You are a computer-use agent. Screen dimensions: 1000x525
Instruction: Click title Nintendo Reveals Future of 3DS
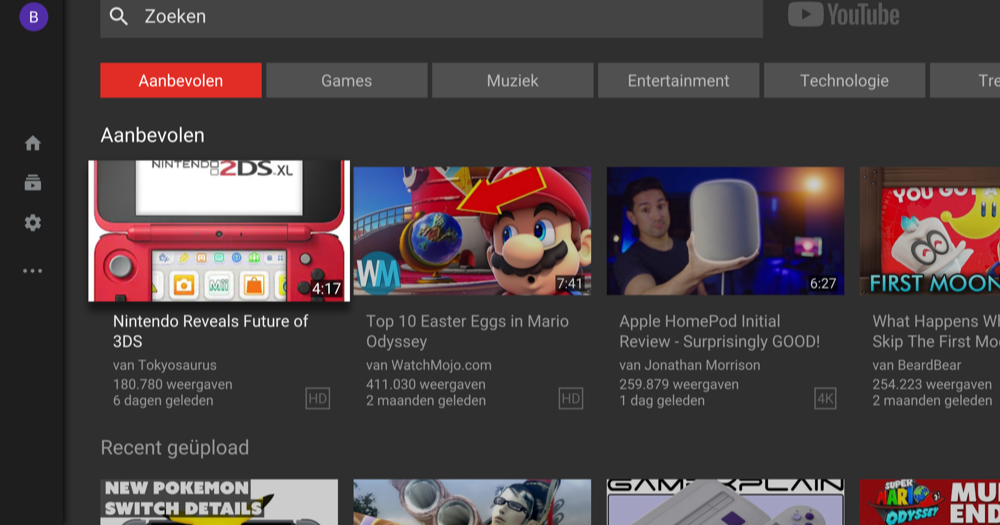tap(210, 331)
